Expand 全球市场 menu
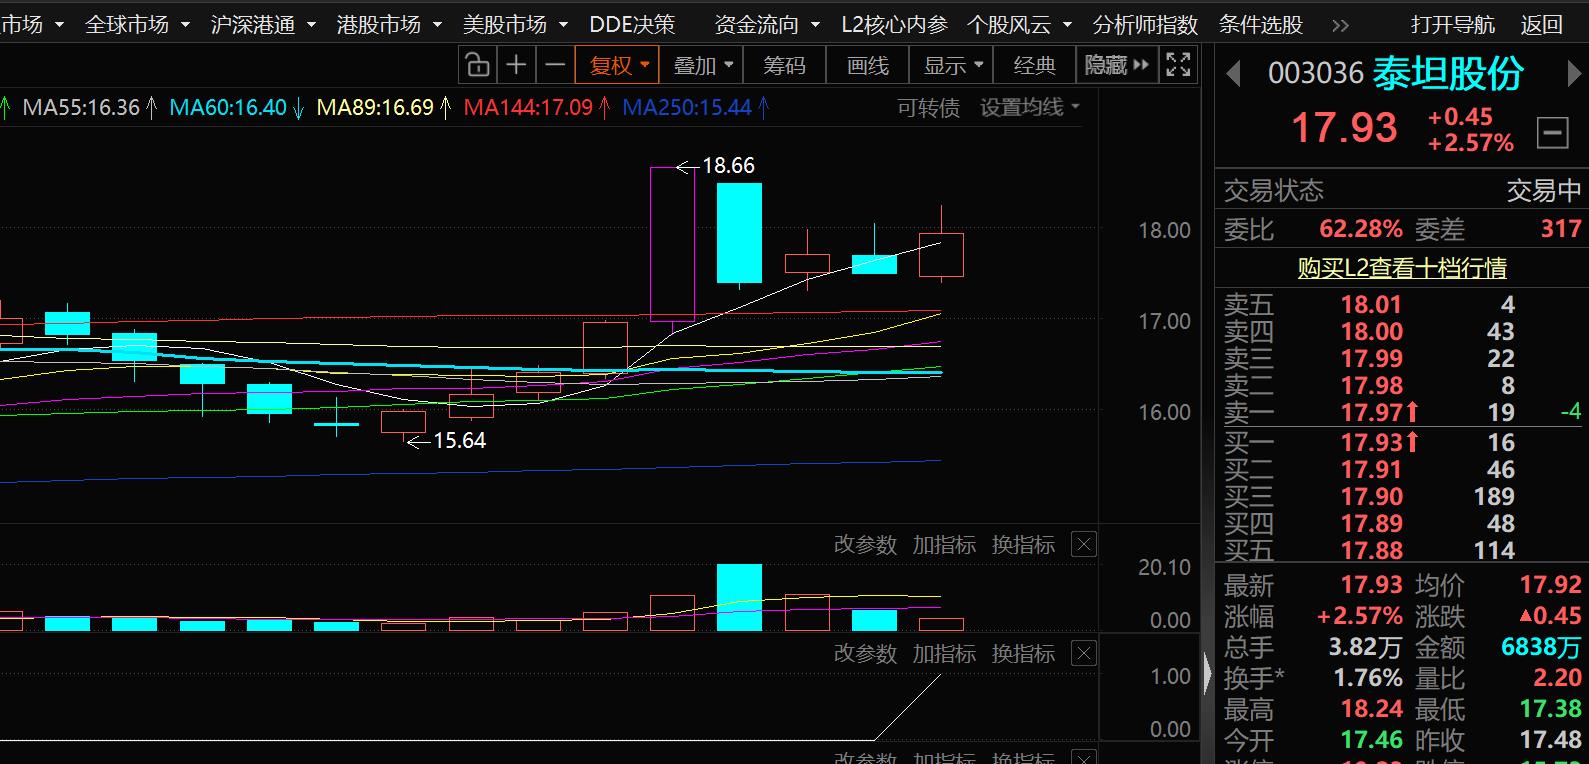The height and width of the screenshot is (764, 1589). (x=138, y=25)
